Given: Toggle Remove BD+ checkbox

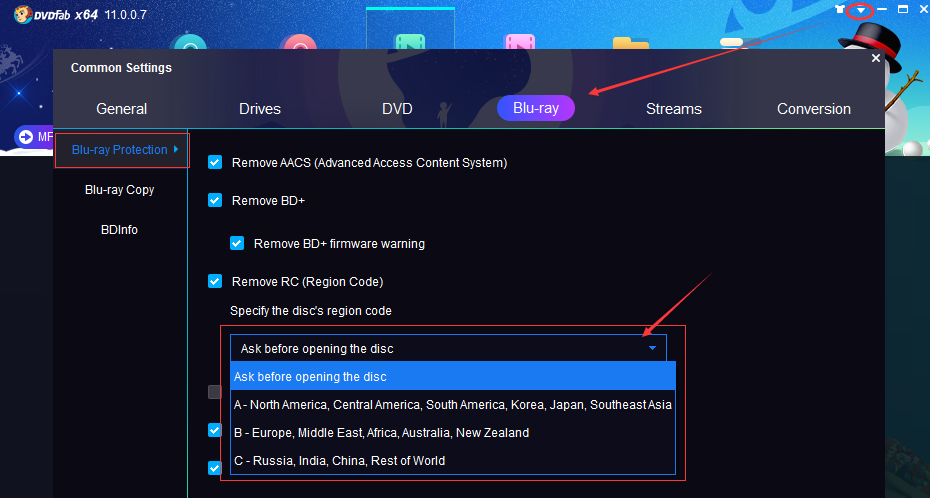Looking at the screenshot, I should [x=215, y=200].
